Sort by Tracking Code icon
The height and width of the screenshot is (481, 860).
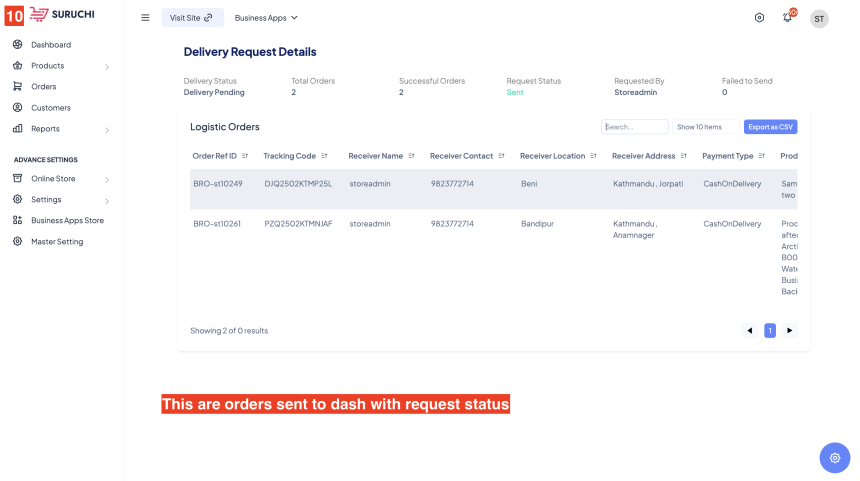click(325, 156)
